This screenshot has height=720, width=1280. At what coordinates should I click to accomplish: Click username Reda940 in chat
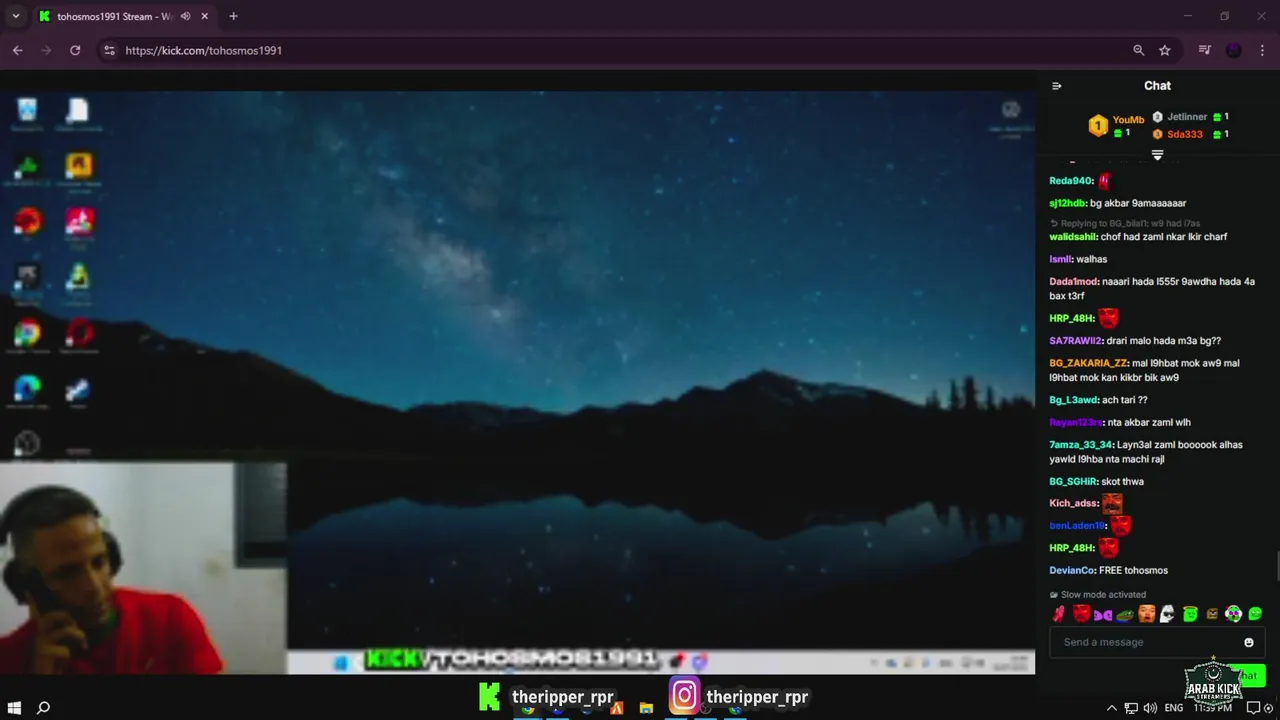tap(1071, 181)
